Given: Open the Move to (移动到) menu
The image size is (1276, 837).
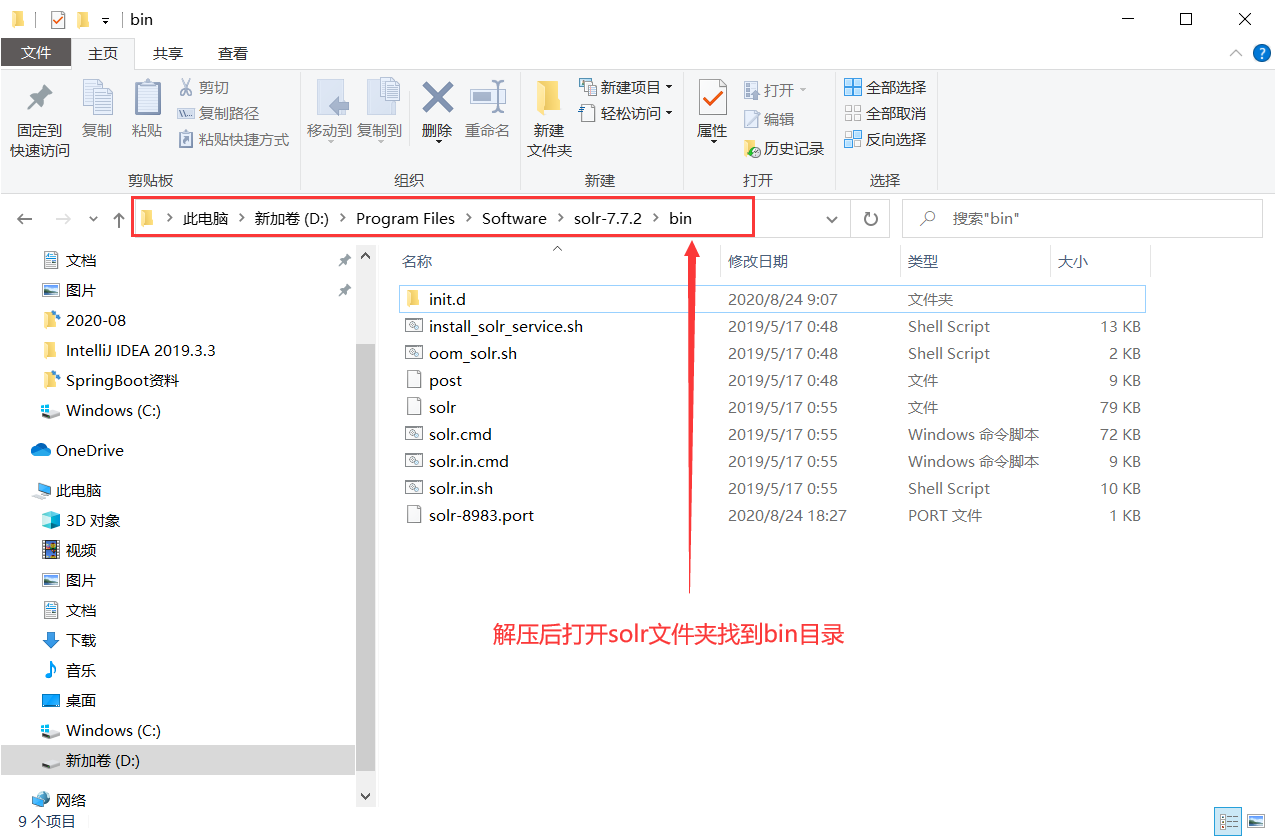Looking at the screenshot, I should tap(329, 111).
